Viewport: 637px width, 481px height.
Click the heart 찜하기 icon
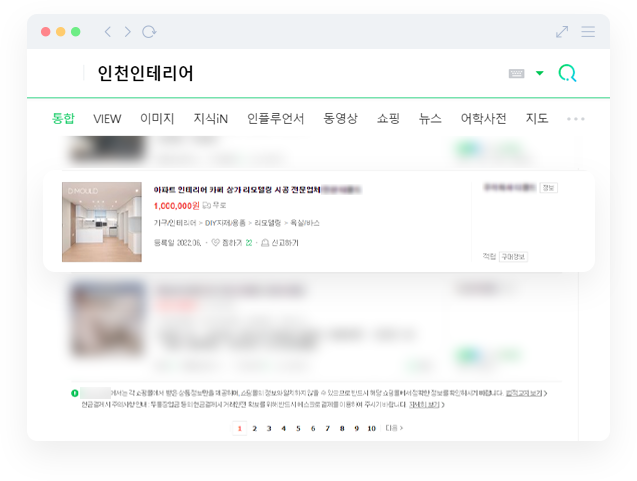coord(216,243)
